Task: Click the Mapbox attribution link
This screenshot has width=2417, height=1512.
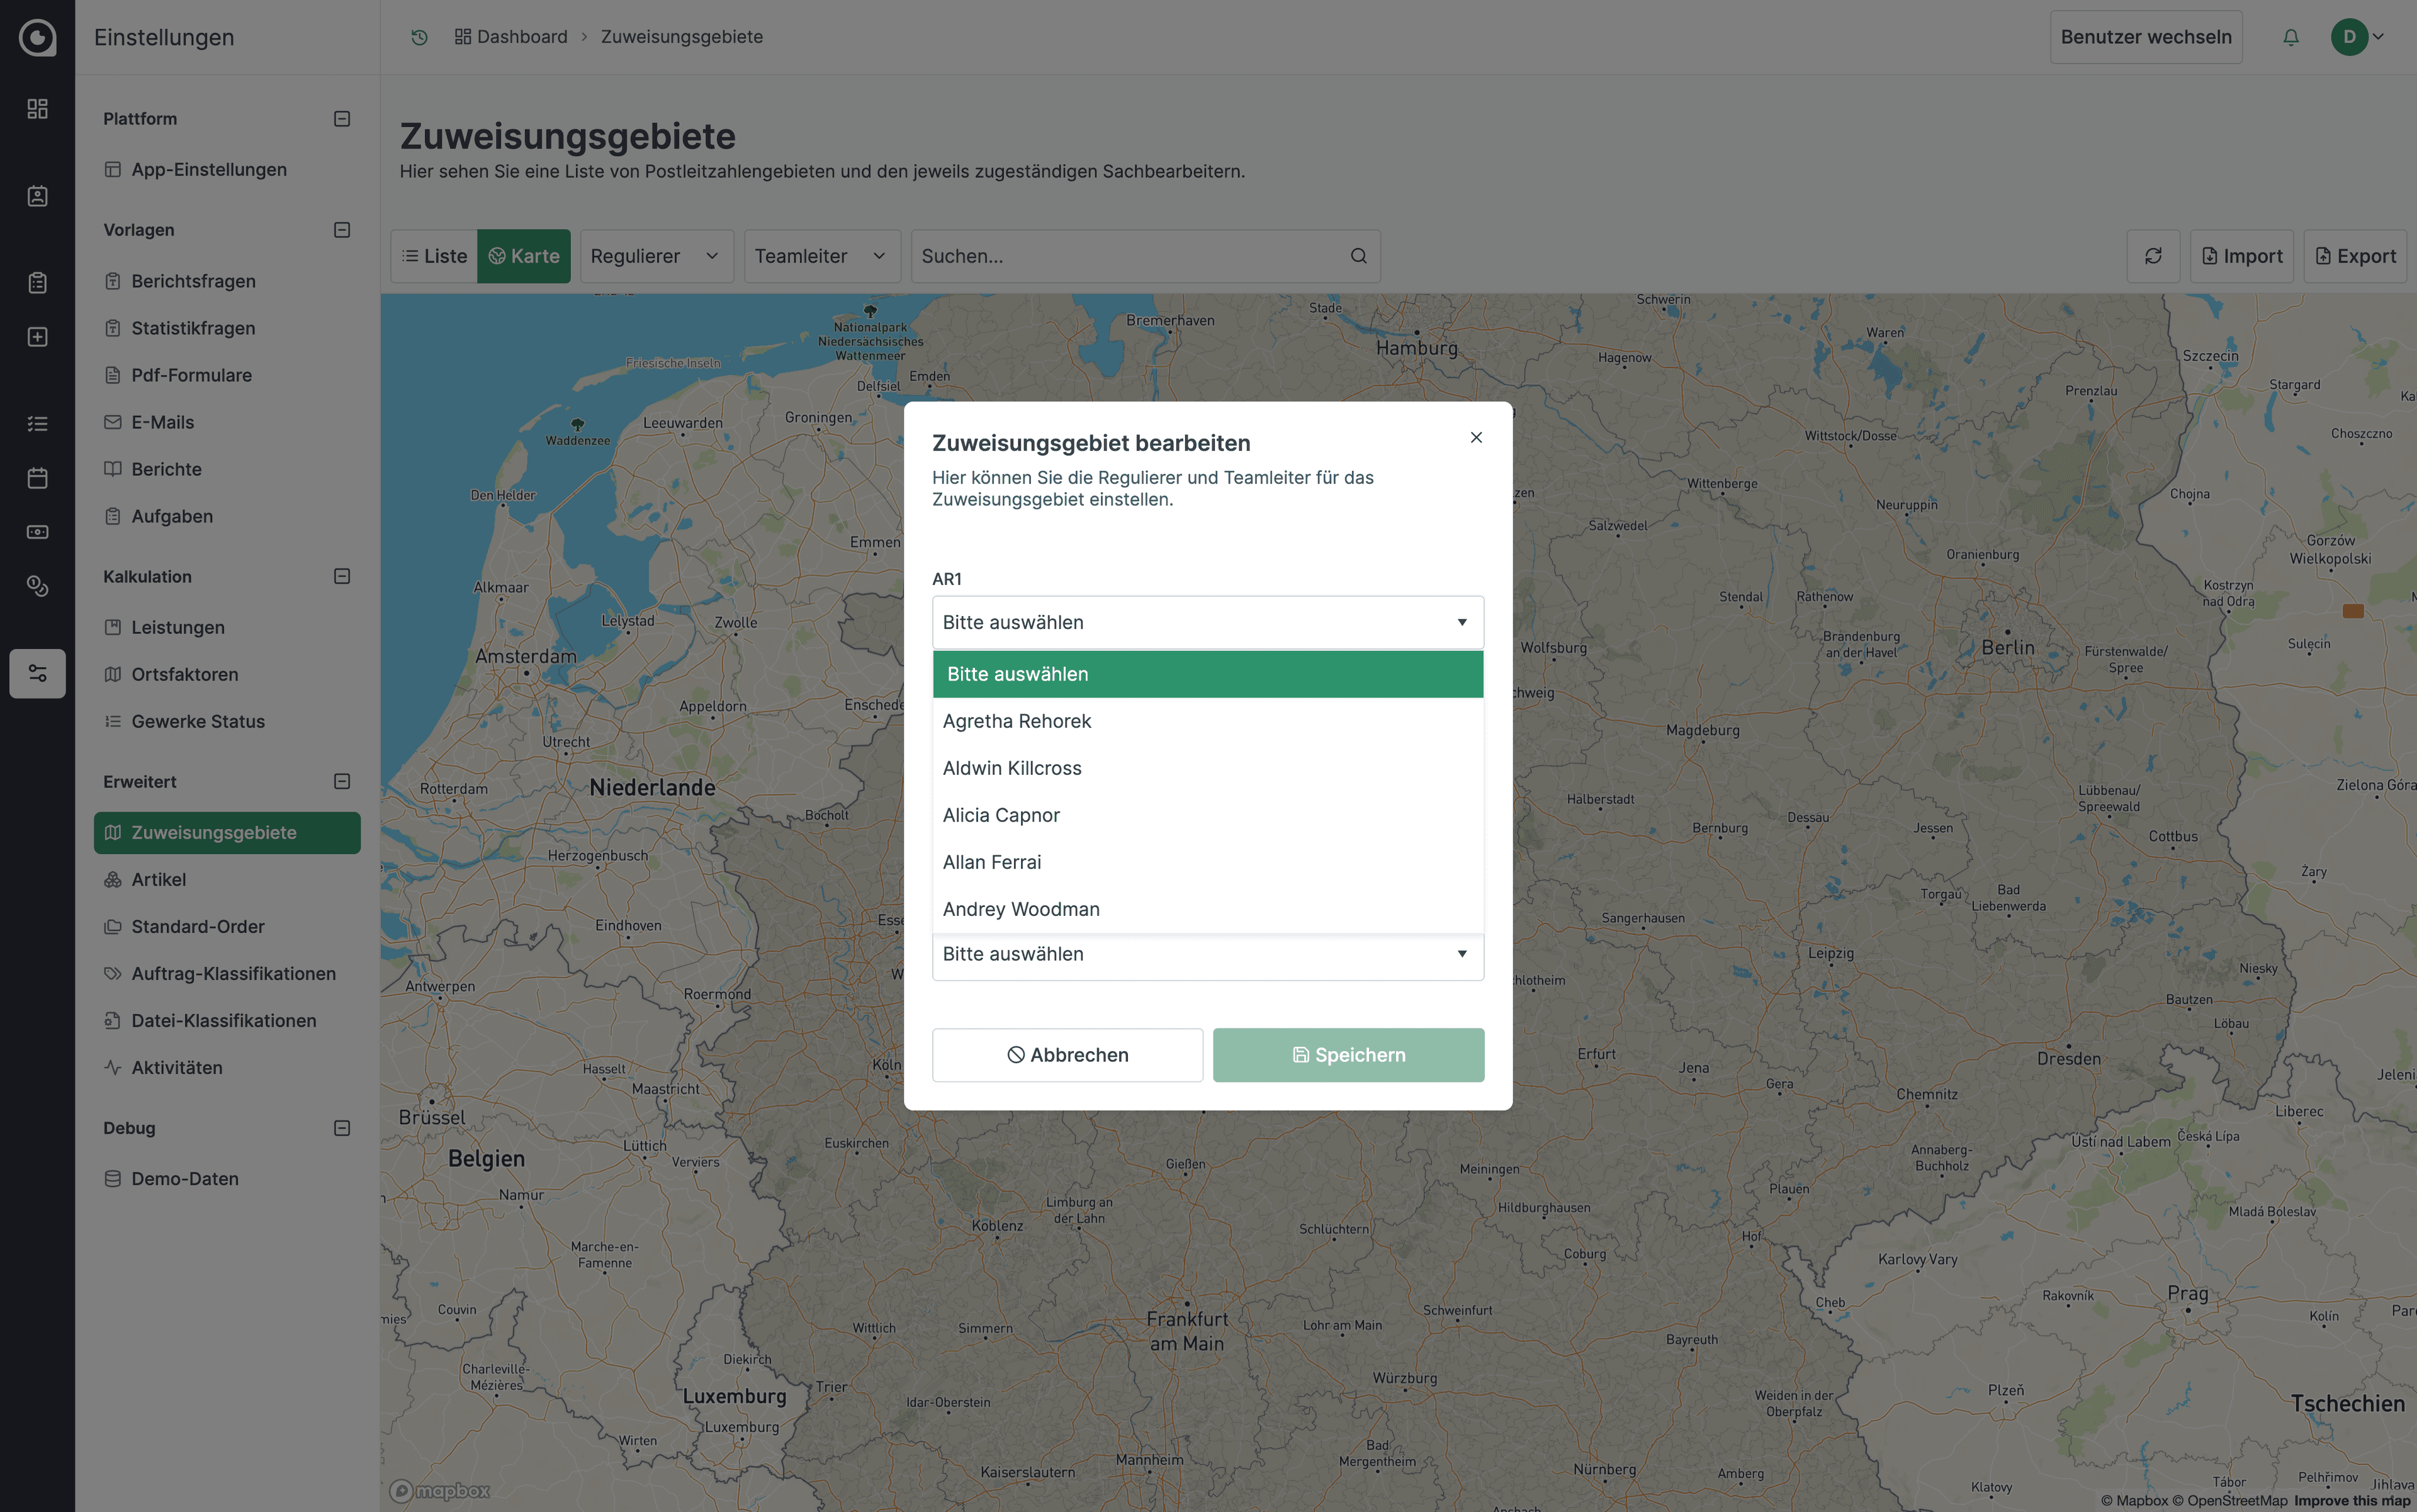Action: click(2134, 1500)
